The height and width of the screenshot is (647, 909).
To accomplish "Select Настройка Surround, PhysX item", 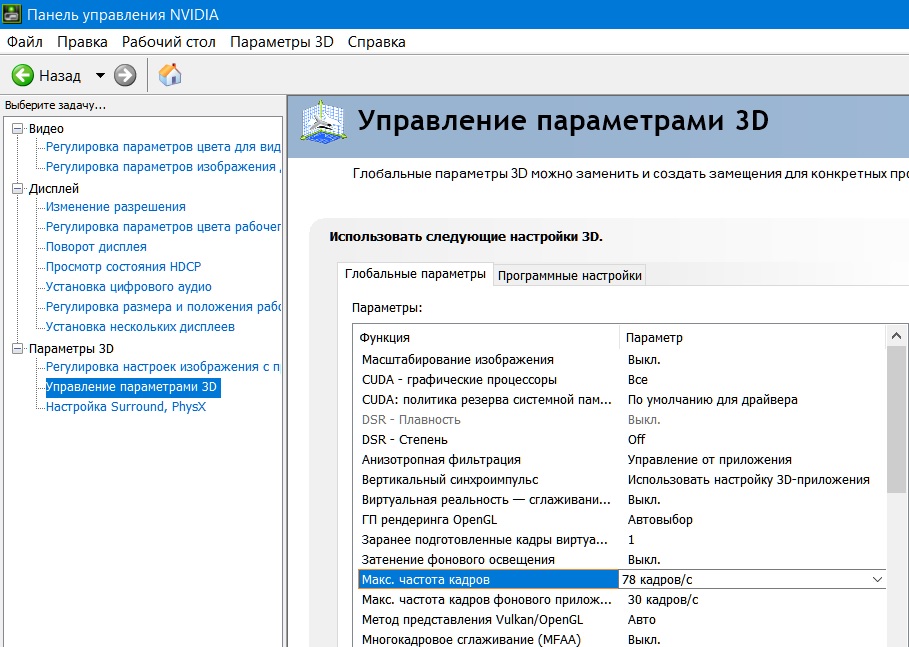I will [x=125, y=407].
